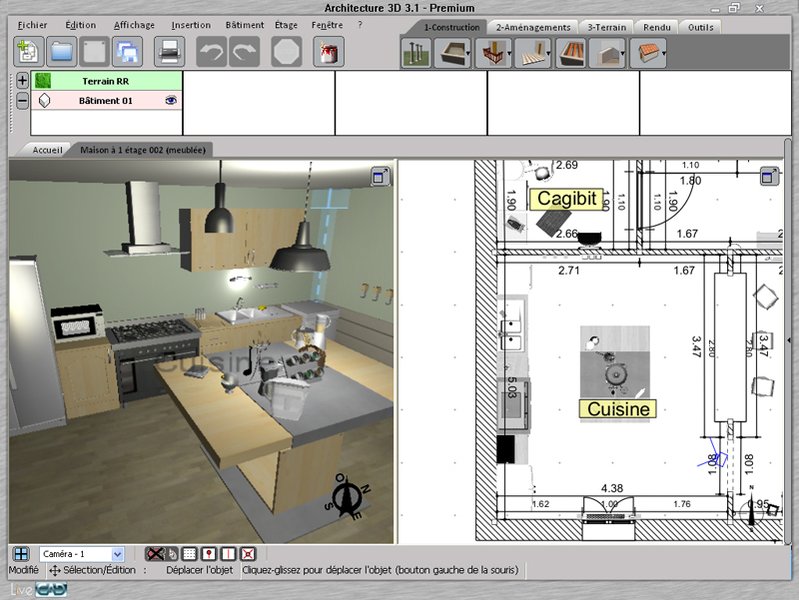Viewport: 799px width, 600px height.
Task: Select the Cuisine room label
Action: pyautogui.click(x=618, y=408)
